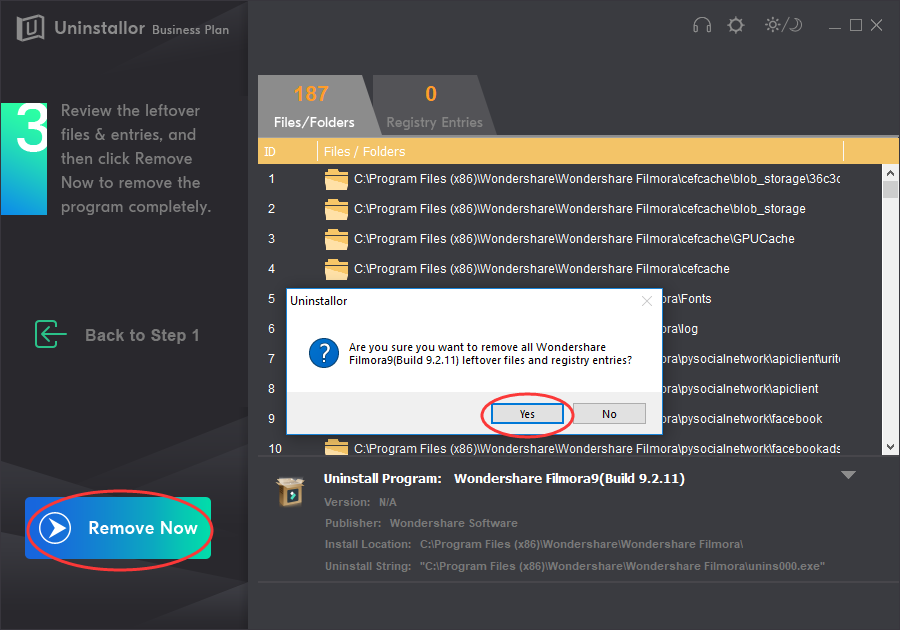Select the cefcache\blob_storage\36c3c path
This screenshot has width=900, height=630.
click(x=597, y=179)
